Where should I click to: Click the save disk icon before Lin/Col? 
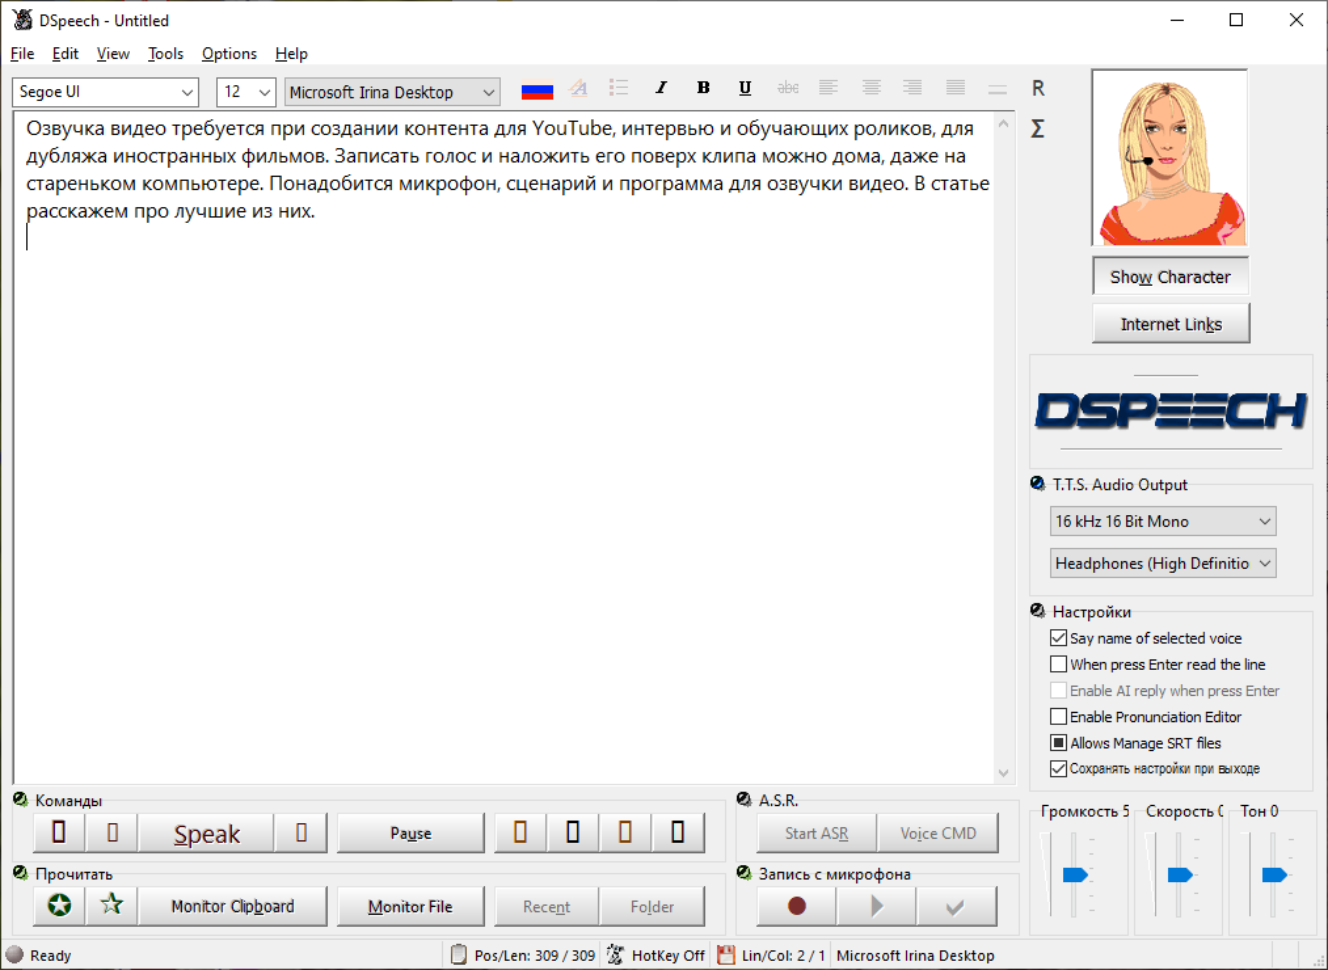point(726,955)
